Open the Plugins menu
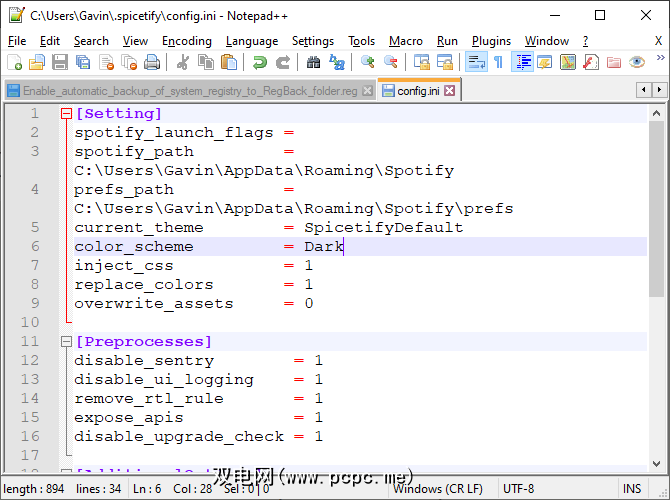This screenshot has height=500, width=670. (x=490, y=41)
